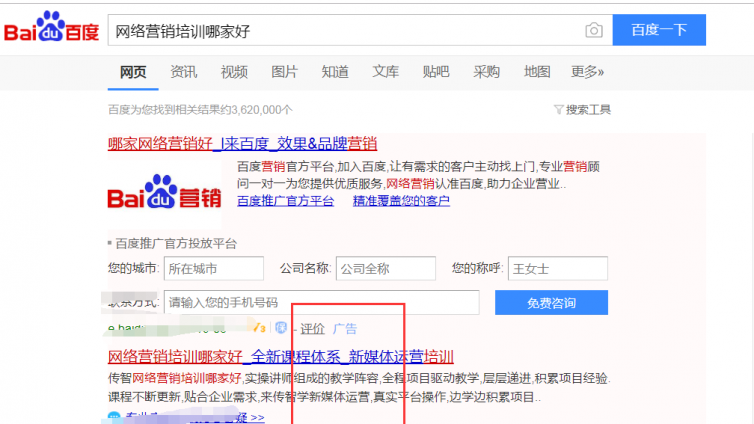Open the 图片 tab

(284, 72)
